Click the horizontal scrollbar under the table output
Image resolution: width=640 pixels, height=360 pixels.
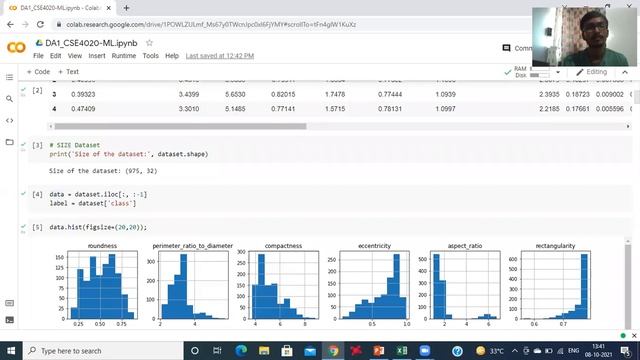point(180,127)
